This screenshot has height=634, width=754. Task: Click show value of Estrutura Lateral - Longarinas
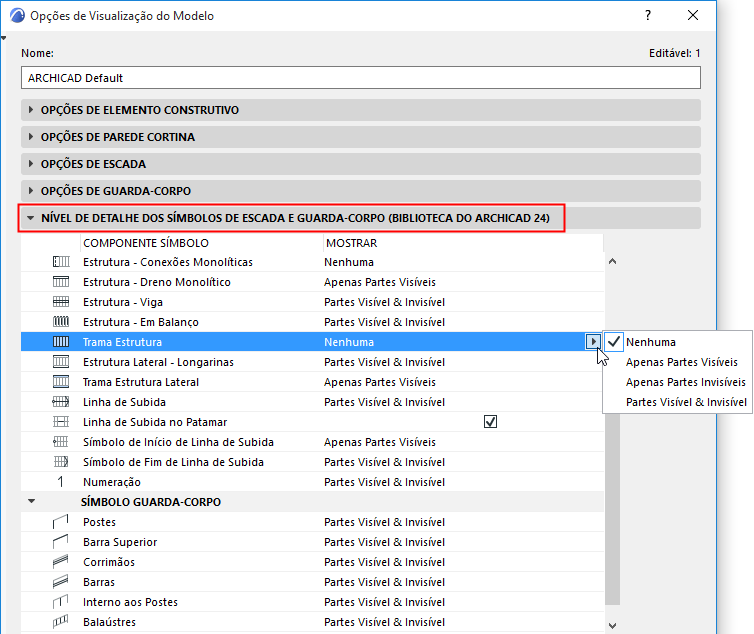[384, 362]
